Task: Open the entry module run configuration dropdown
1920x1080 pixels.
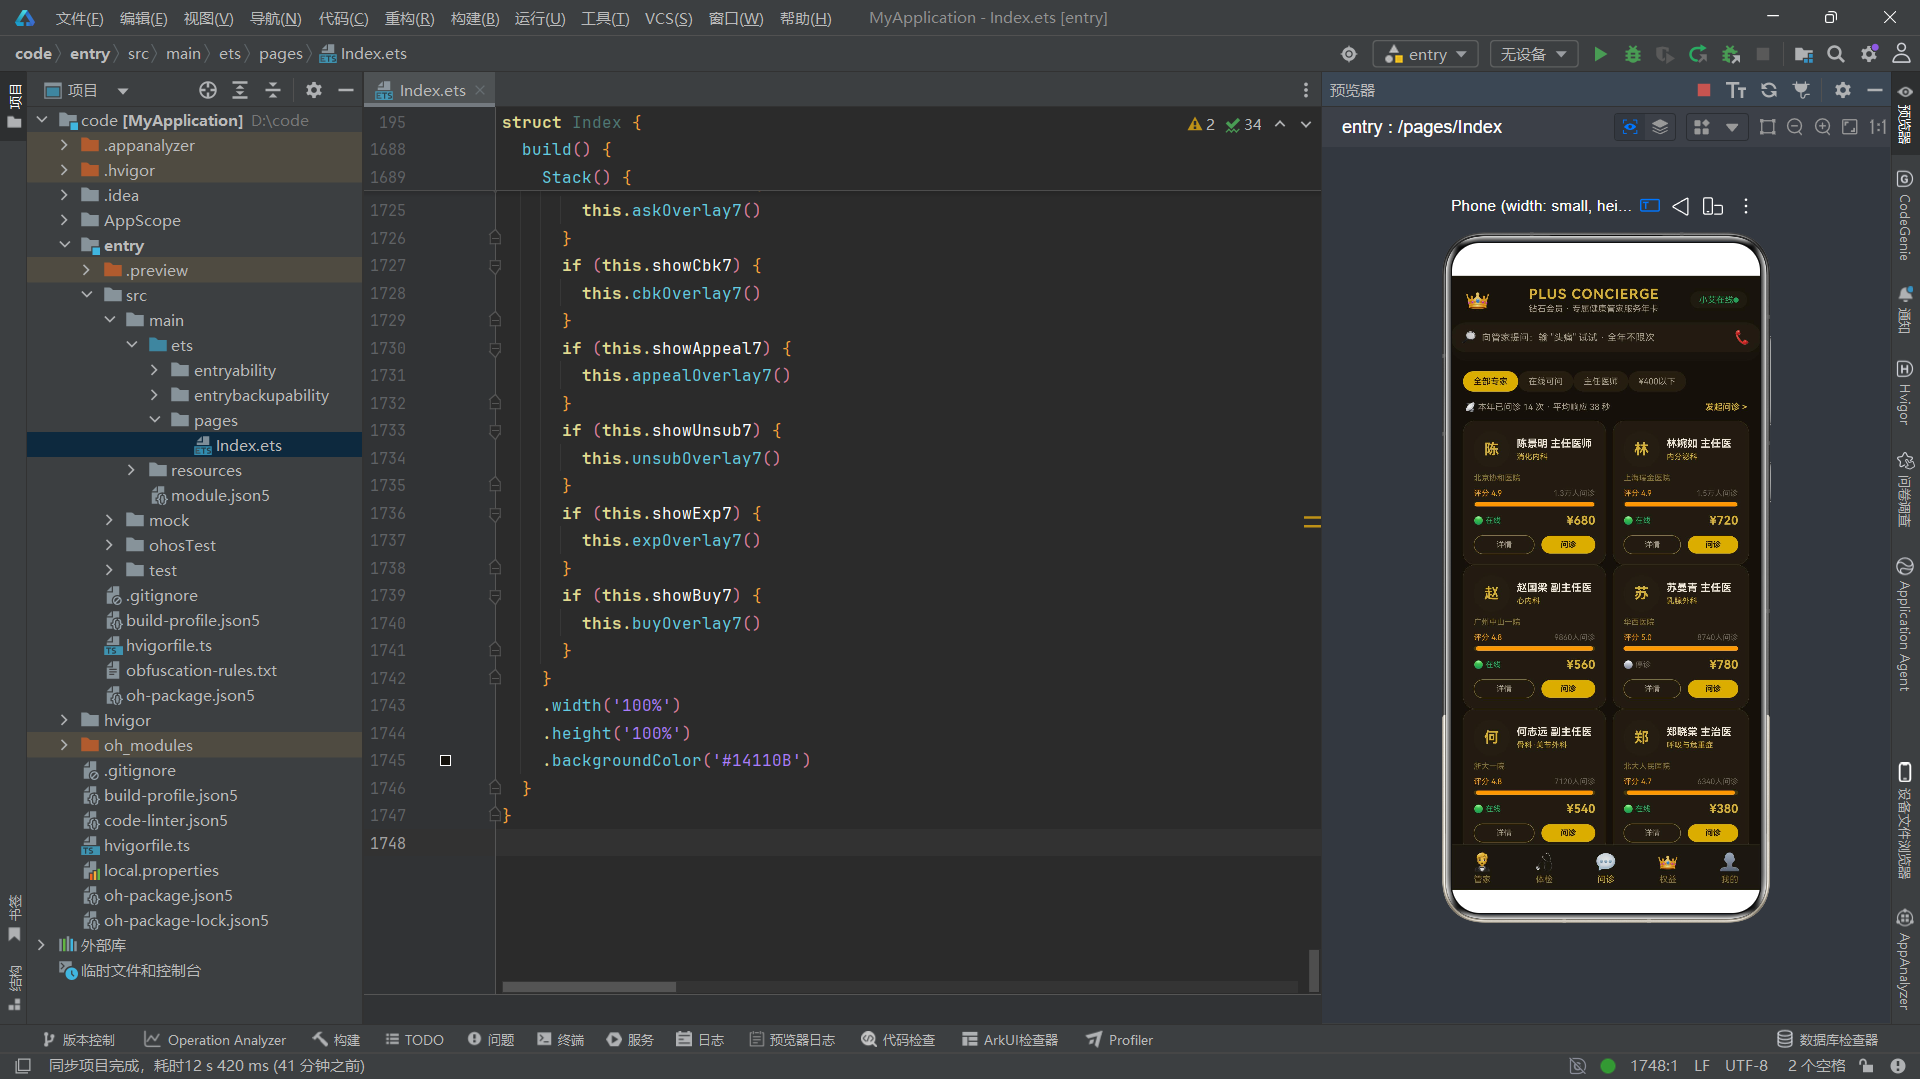Action: pos(1426,54)
